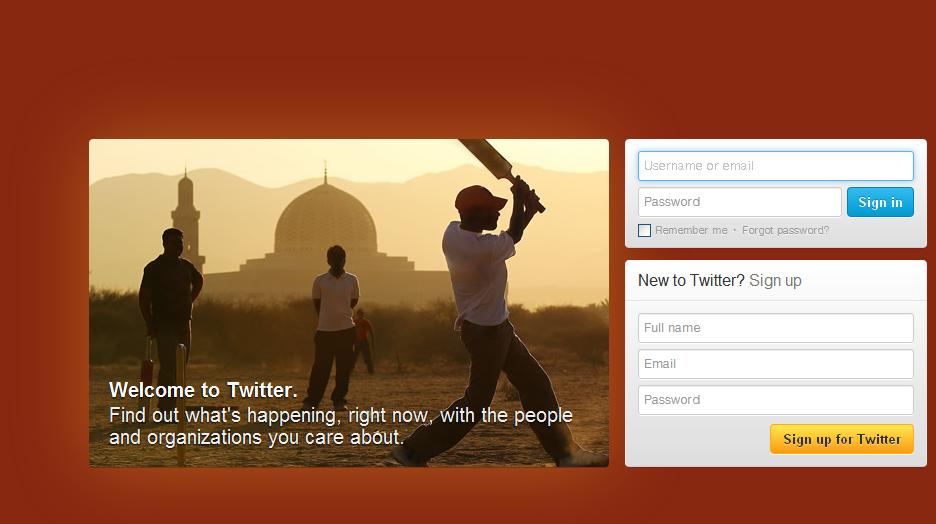Open the Forgot password? link
This screenshot has height=524, width=936.
point(785,230)
